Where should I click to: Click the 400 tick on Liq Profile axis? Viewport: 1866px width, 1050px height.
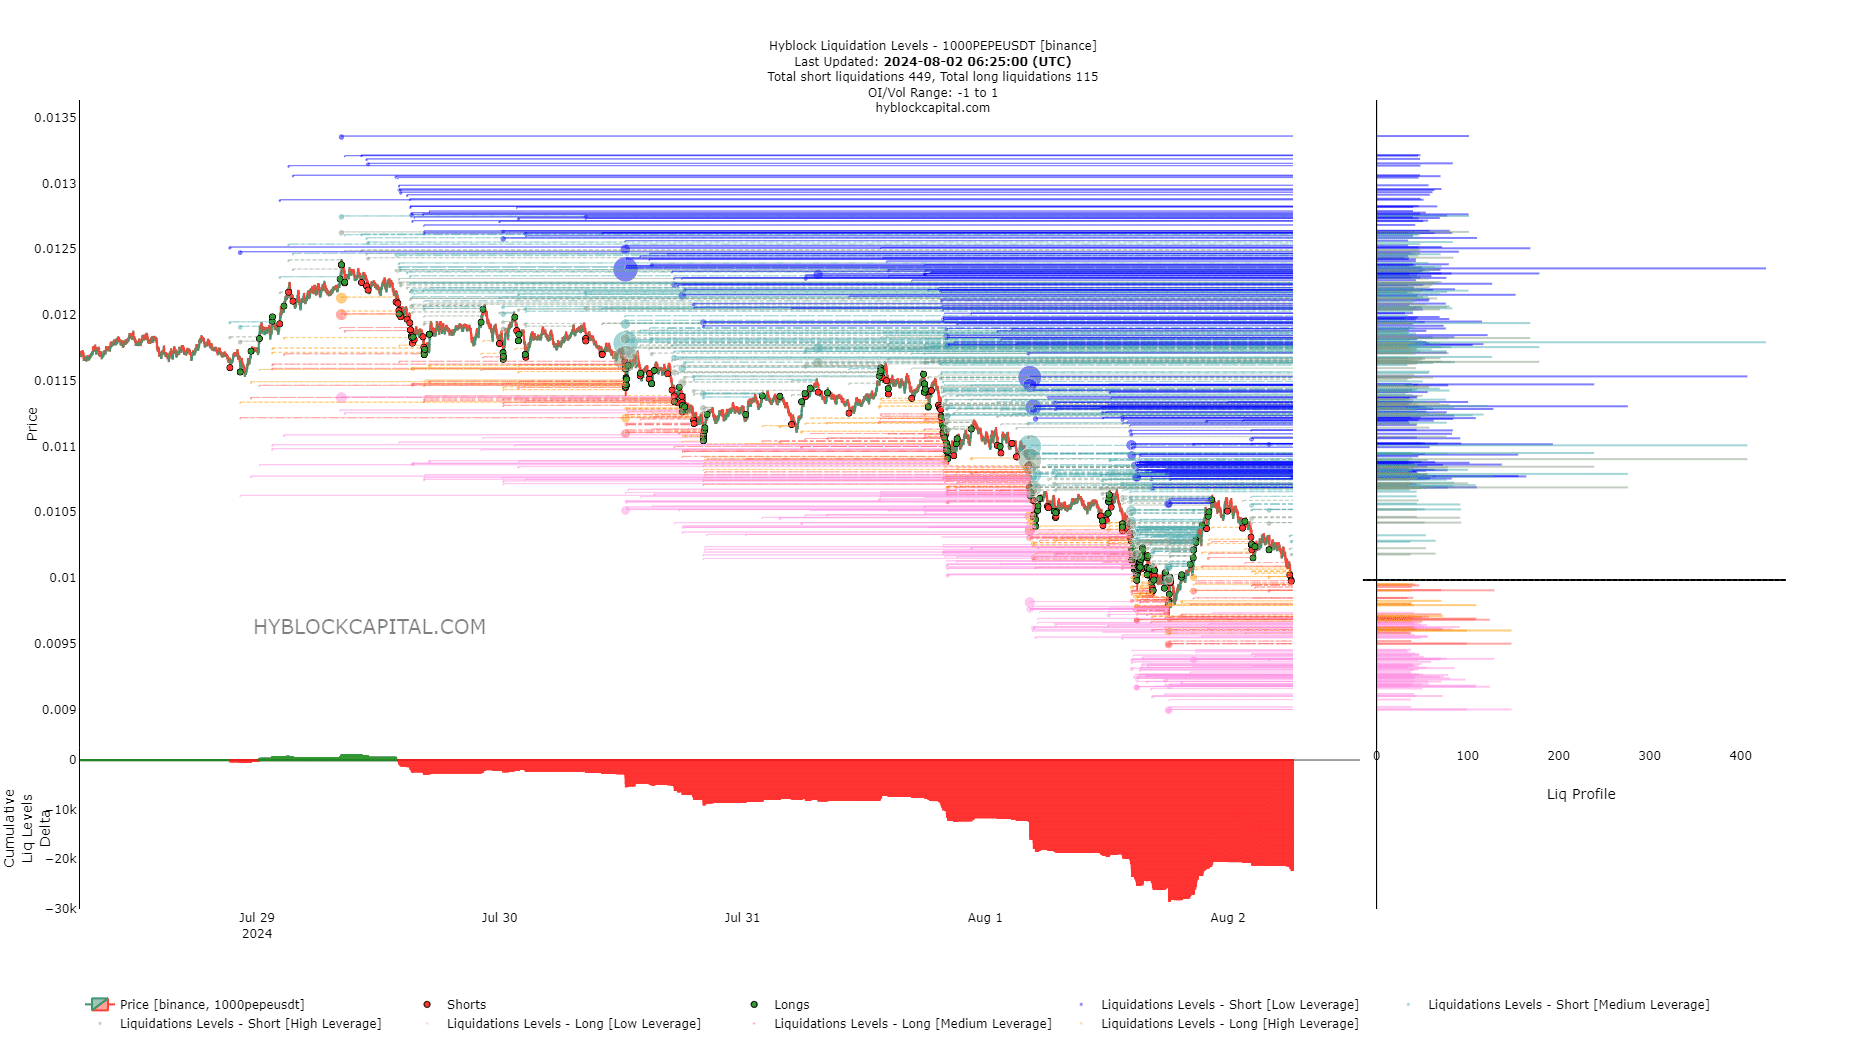click(x=1741, y=756)
